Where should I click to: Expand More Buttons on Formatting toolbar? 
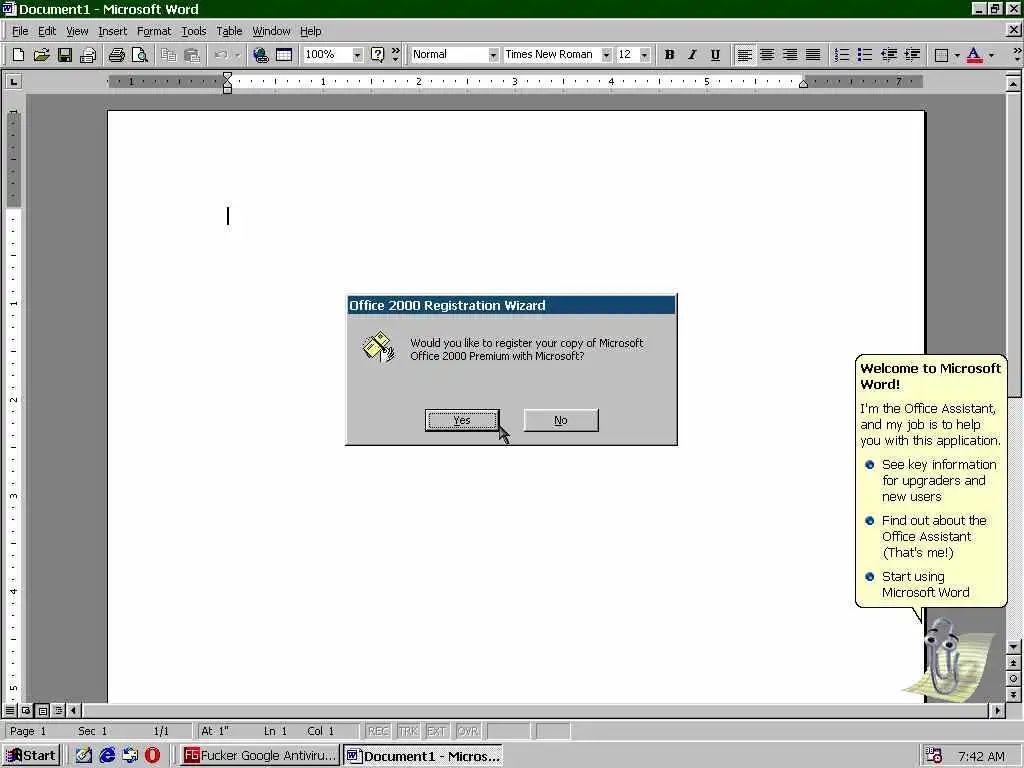pyautogui.click(x=1017, y=55)
